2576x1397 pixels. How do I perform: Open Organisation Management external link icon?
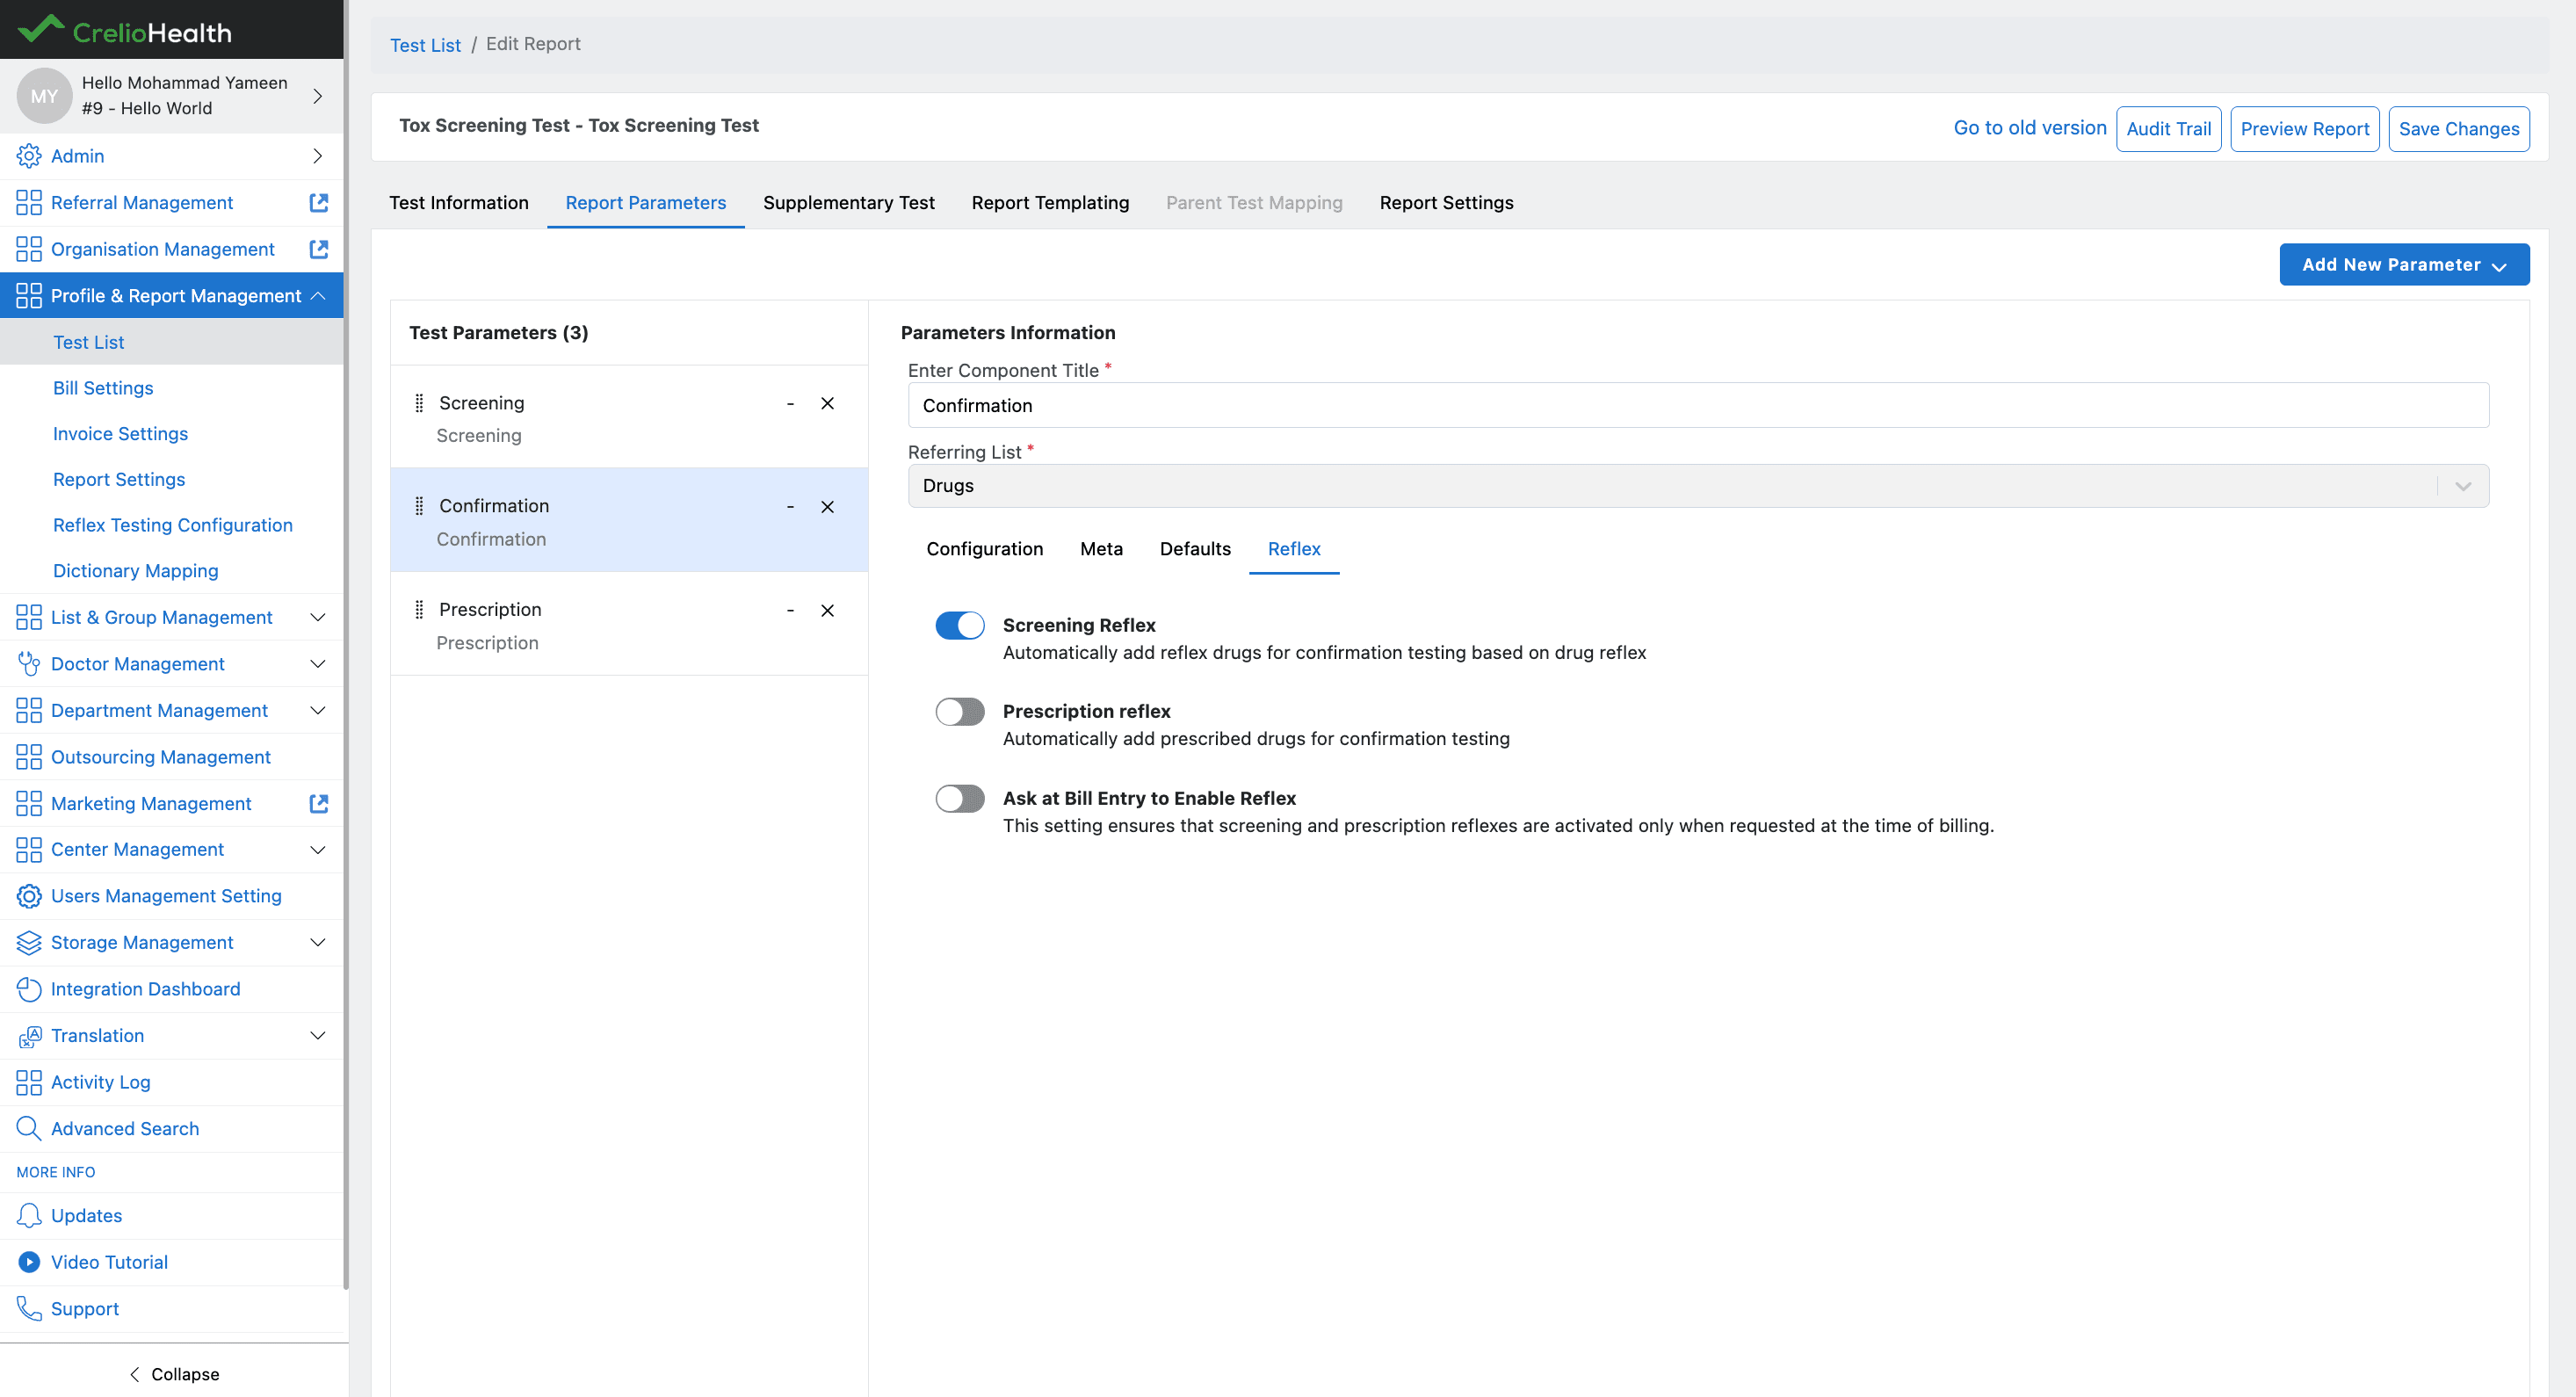coord(319,249)
